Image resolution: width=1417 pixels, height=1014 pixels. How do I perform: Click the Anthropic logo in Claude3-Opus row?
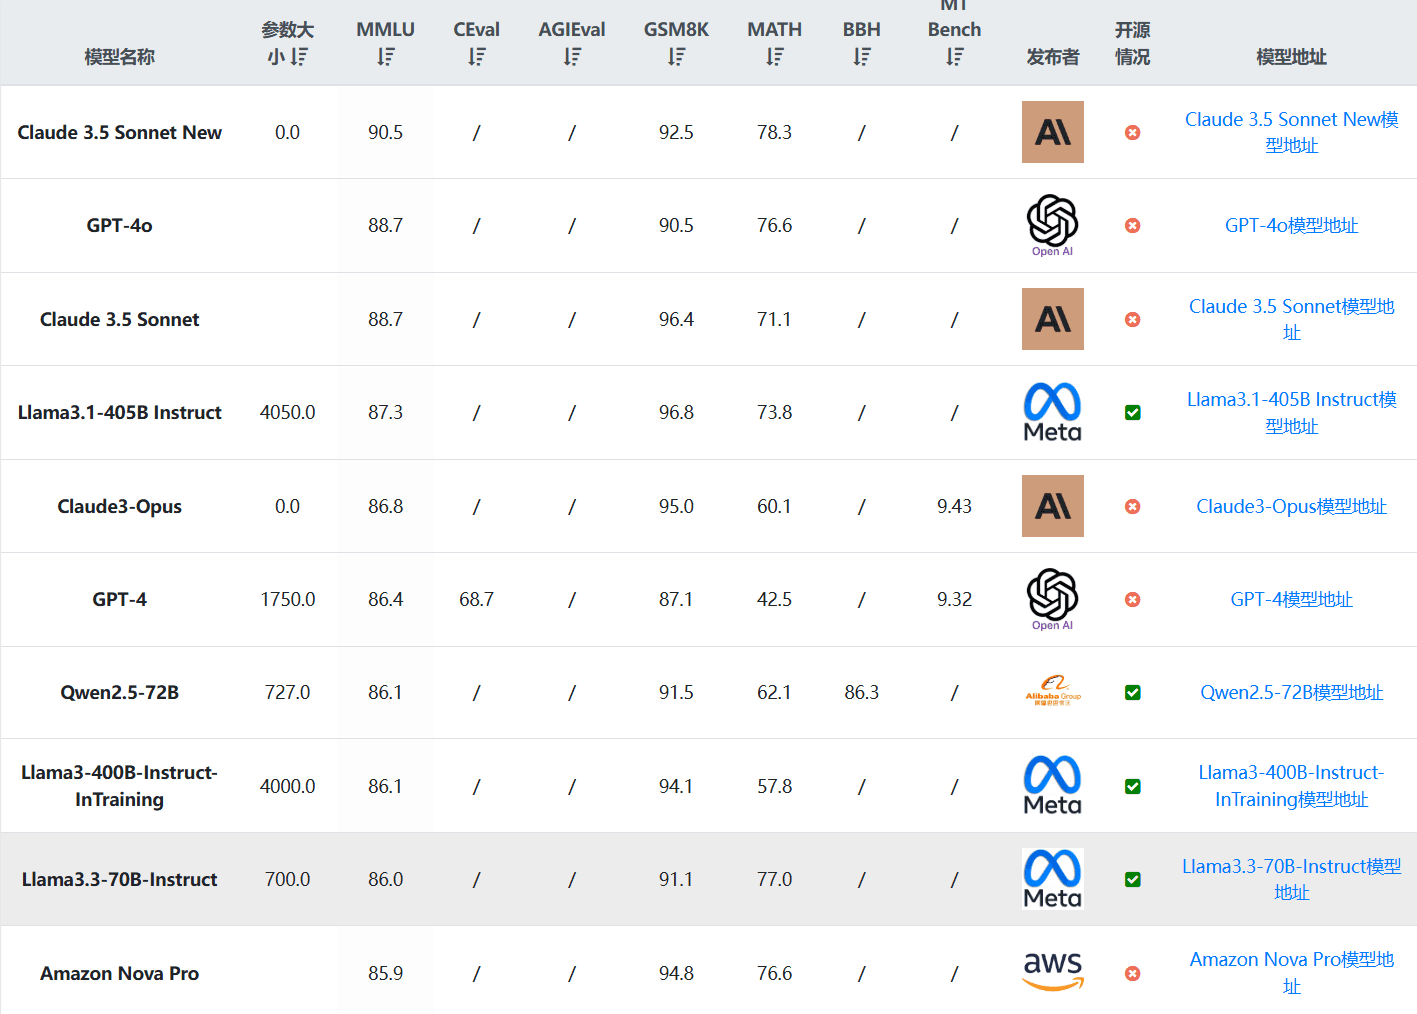tap(1052, 506)
